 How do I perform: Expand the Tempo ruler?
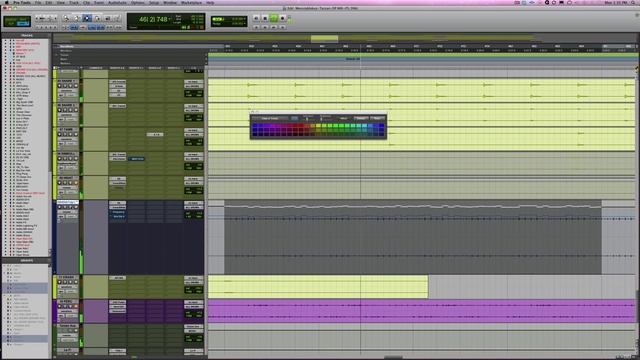point(56,55)
